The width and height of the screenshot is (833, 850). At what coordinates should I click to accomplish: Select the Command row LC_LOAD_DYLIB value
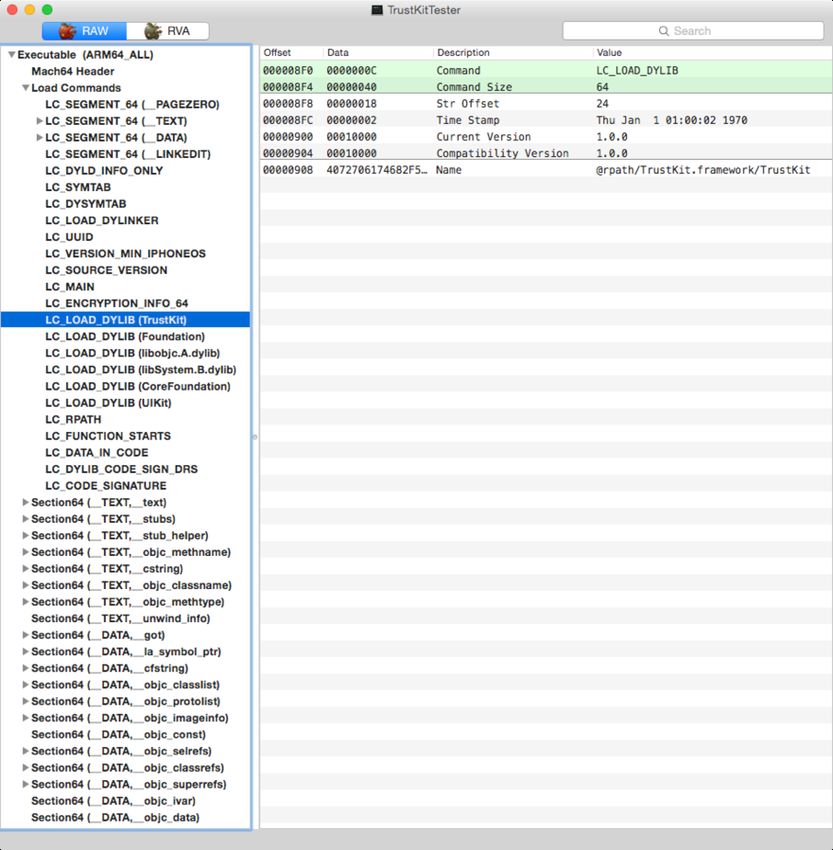[x=637, y=70]
